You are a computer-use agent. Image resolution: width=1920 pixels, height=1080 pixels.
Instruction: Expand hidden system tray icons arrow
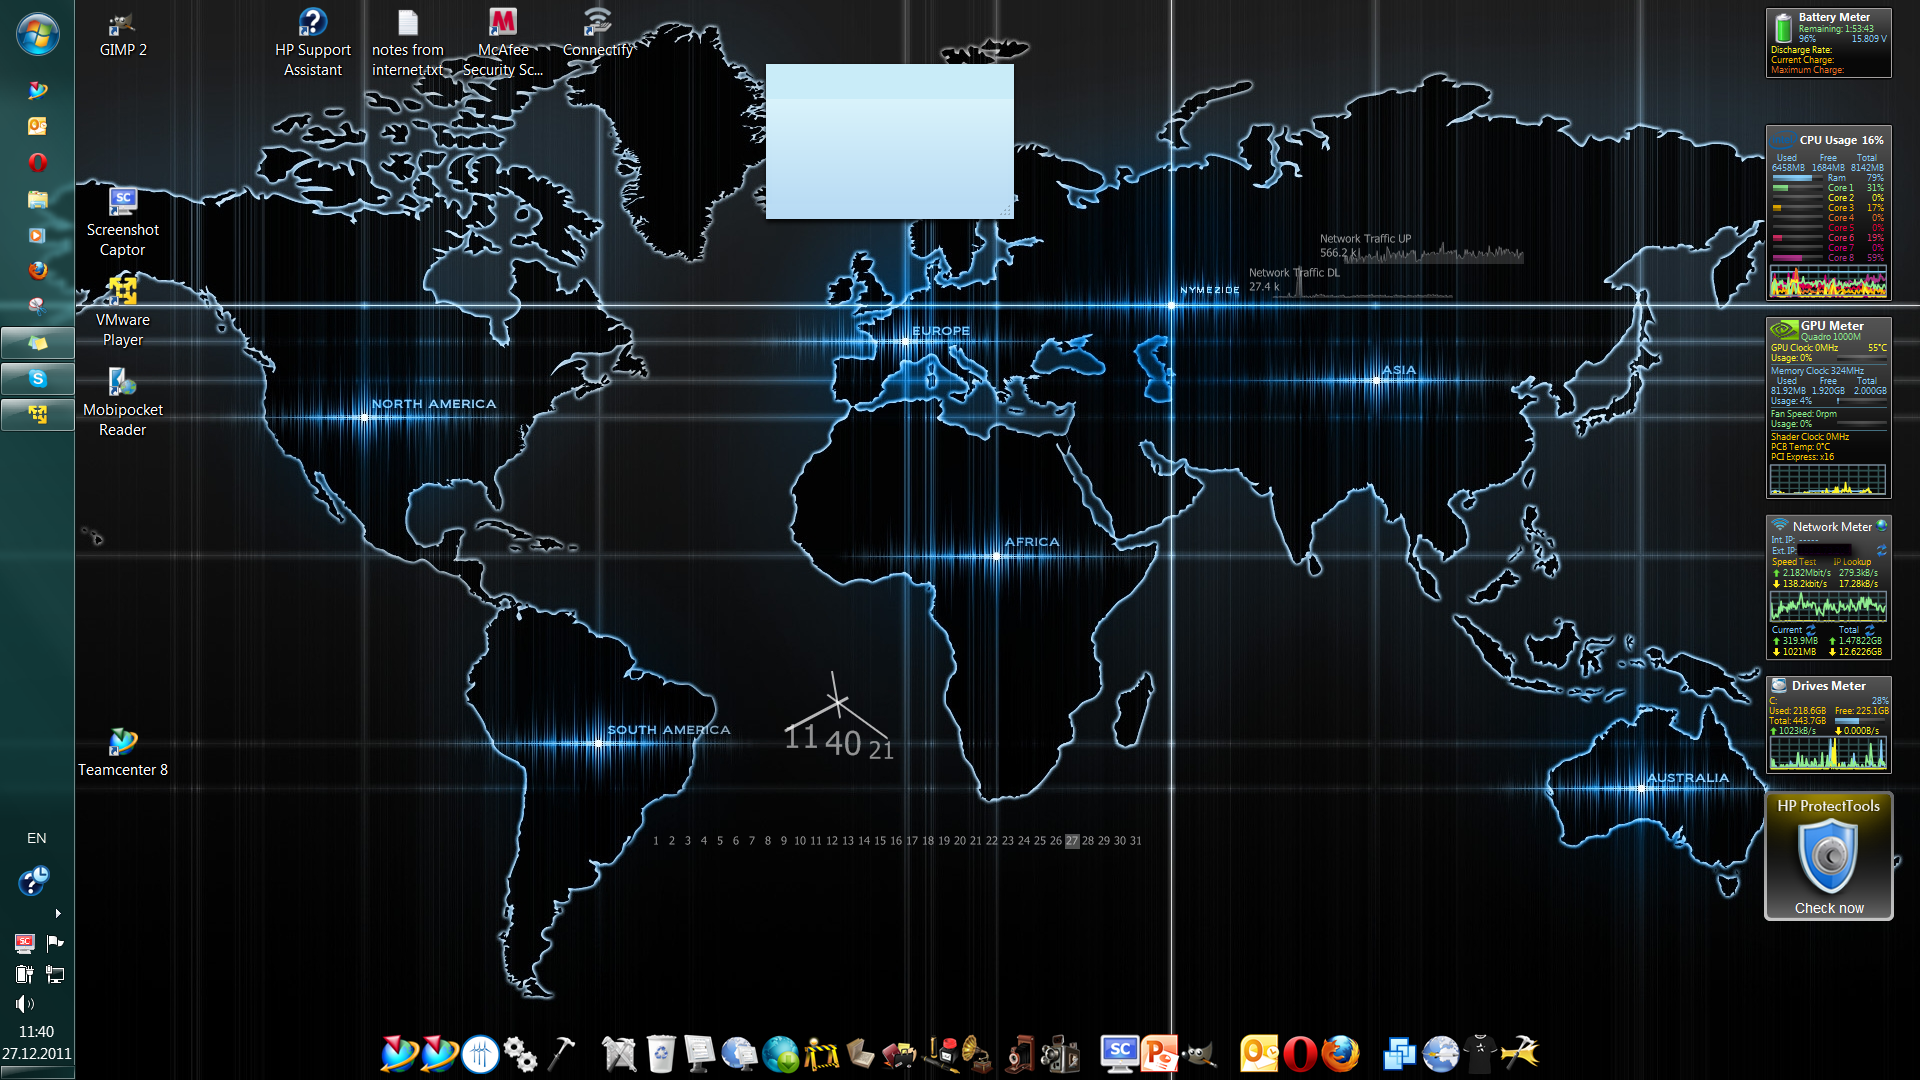point(58,913)
